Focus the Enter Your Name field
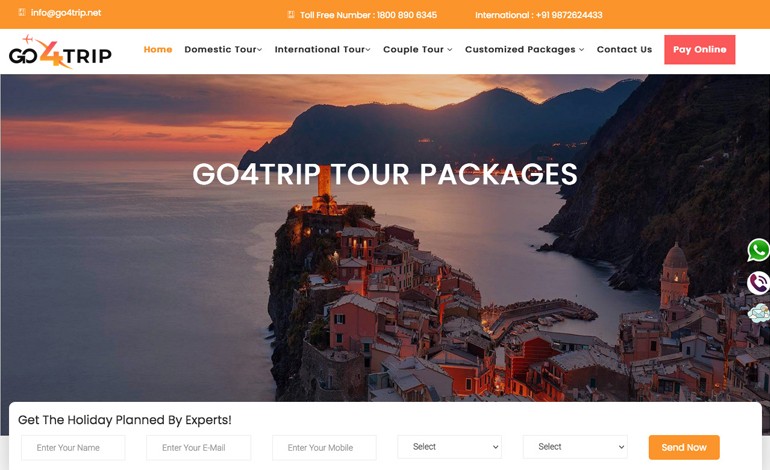Screen dimensions: 770x470 73,447
